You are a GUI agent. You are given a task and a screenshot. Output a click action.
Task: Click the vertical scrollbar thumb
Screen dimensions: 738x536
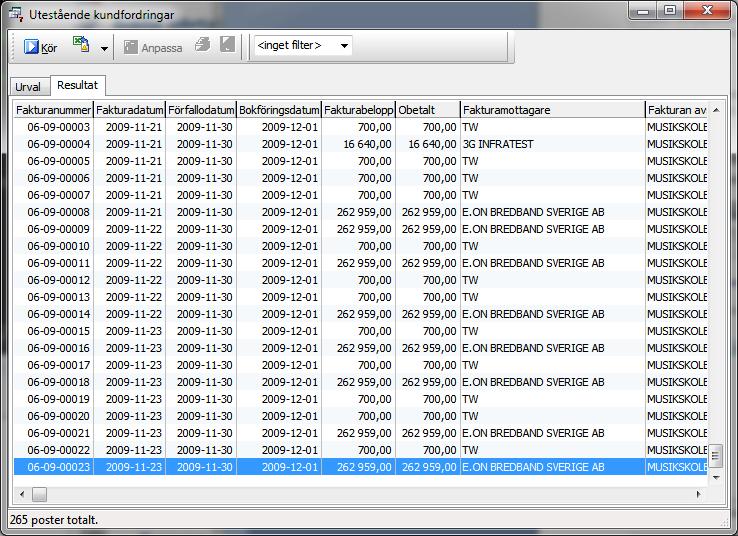coord(716,456)
